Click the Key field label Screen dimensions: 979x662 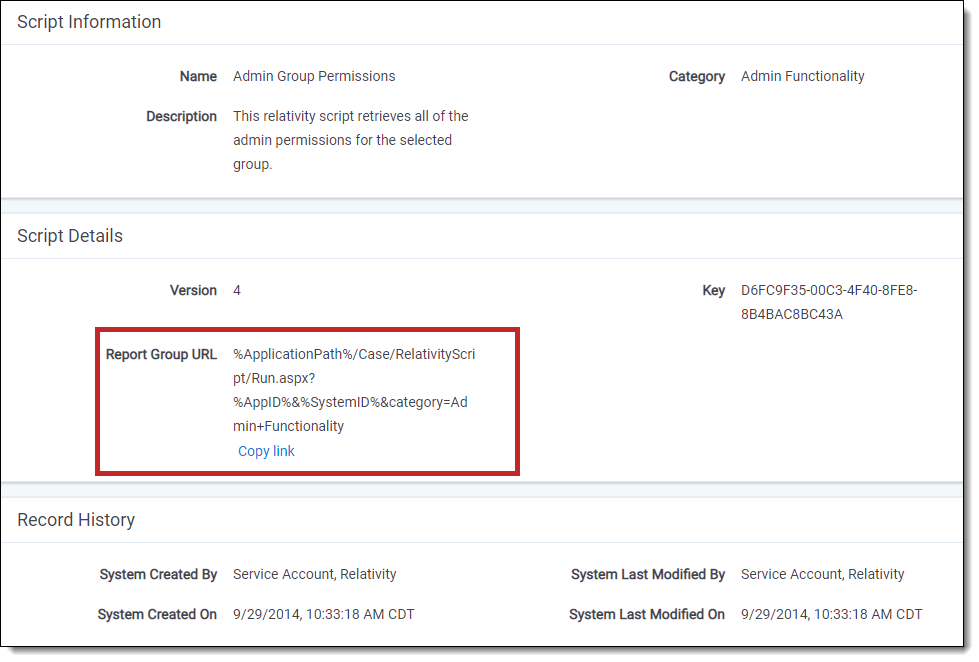click(x=713, y=290)
